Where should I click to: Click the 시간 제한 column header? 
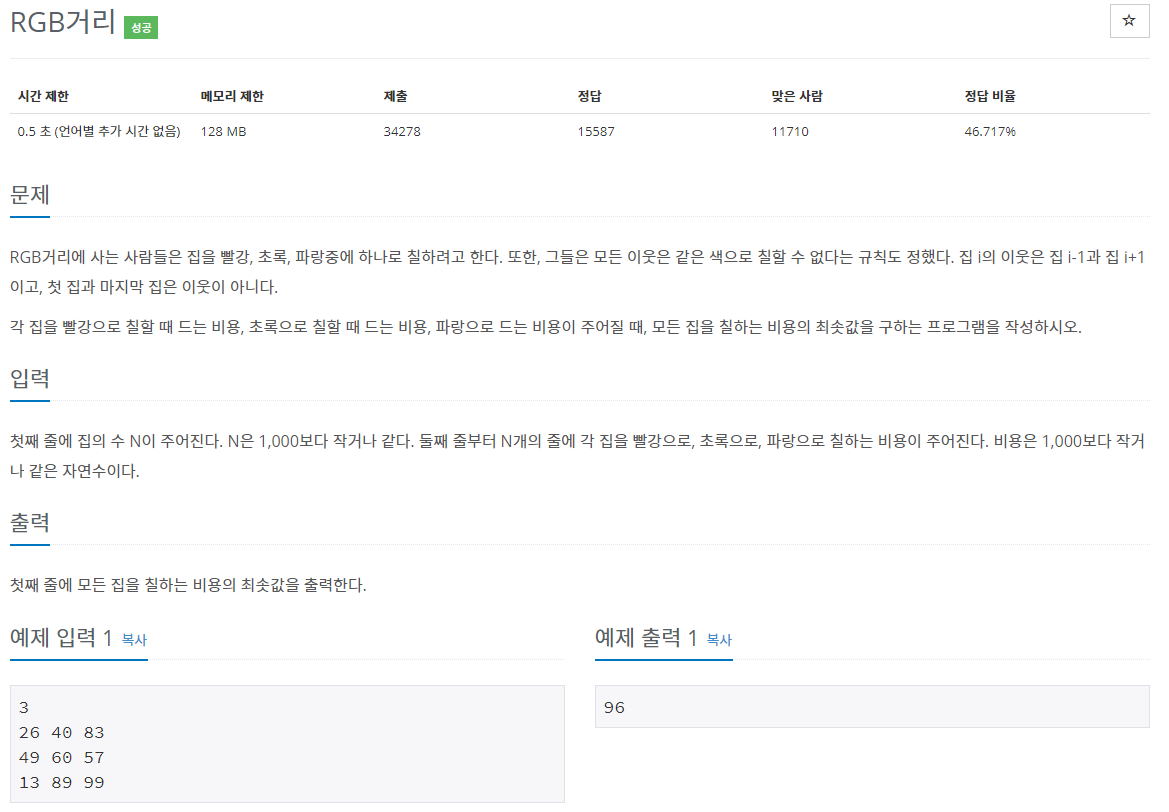(43, 96)
